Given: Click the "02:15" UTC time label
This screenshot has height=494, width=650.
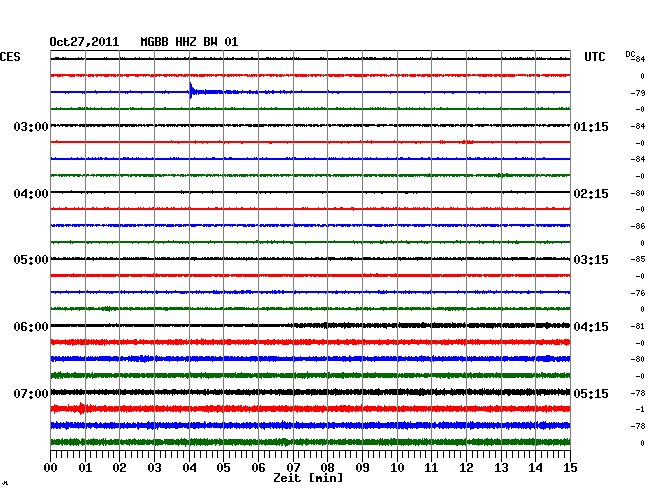Looking at the screenshot, I should click(591, 194).
